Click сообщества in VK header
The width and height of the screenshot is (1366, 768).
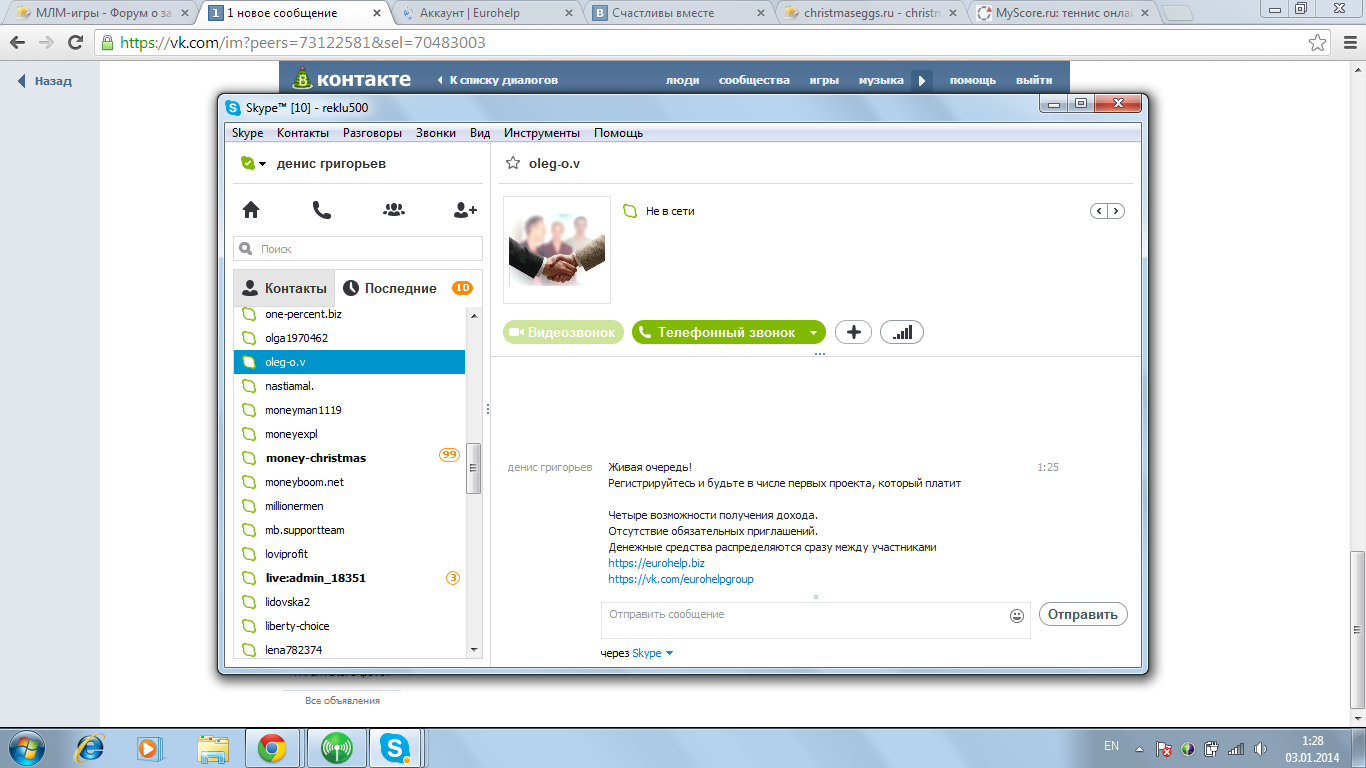click(x=754, y=80)
